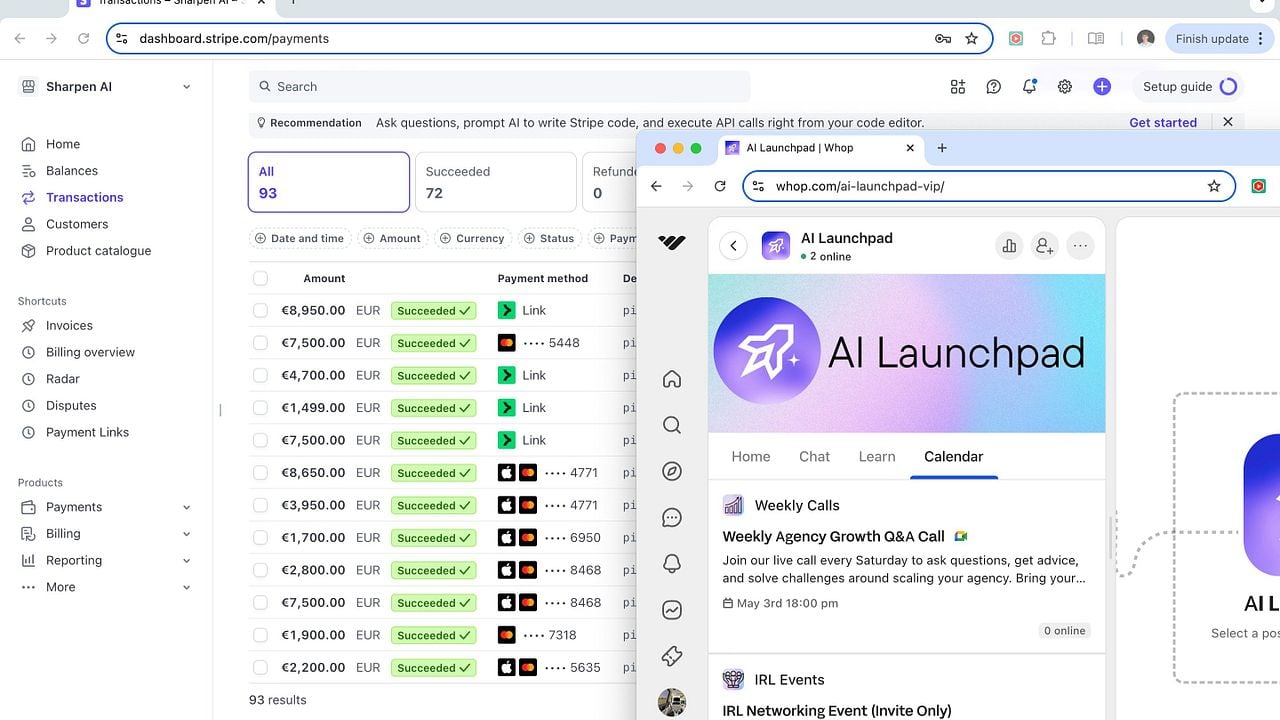The image size is (1280, 720).
Task: Tick the select-all checkbox in the table header
Action: pos(260,278)
